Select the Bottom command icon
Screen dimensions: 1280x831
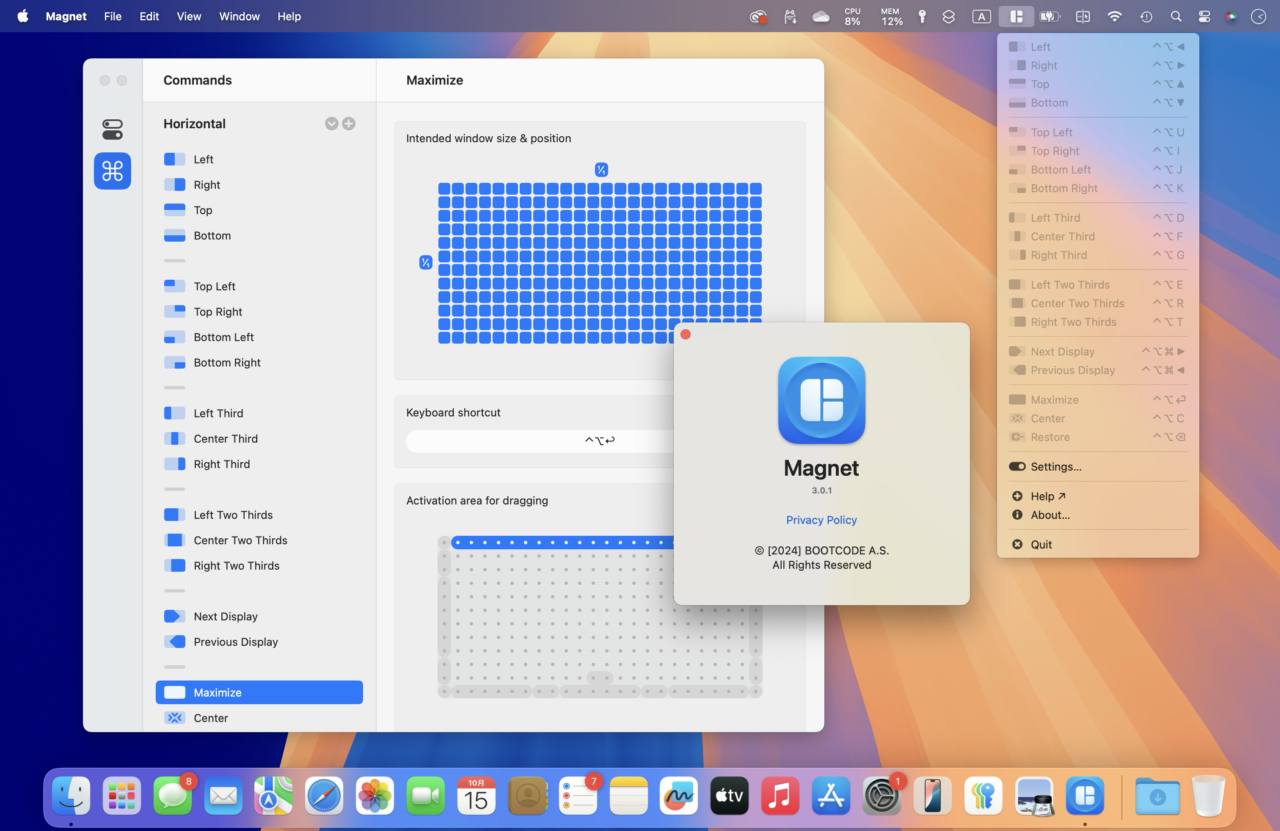click(x=175, y=236)
